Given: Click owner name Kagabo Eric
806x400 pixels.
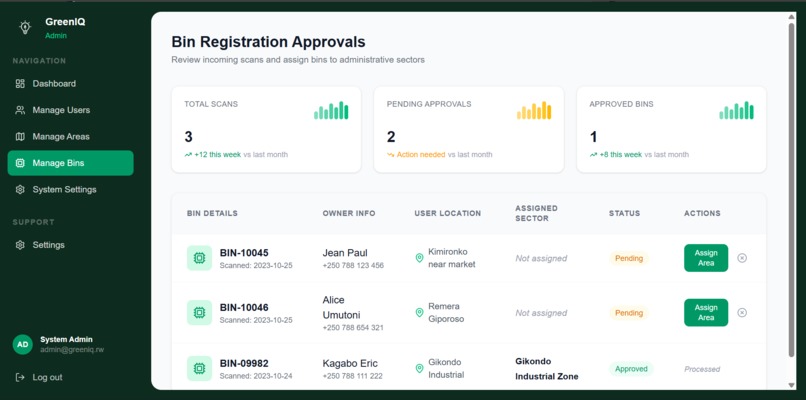Looking at the screenshot, I should [x=350, y=363].
